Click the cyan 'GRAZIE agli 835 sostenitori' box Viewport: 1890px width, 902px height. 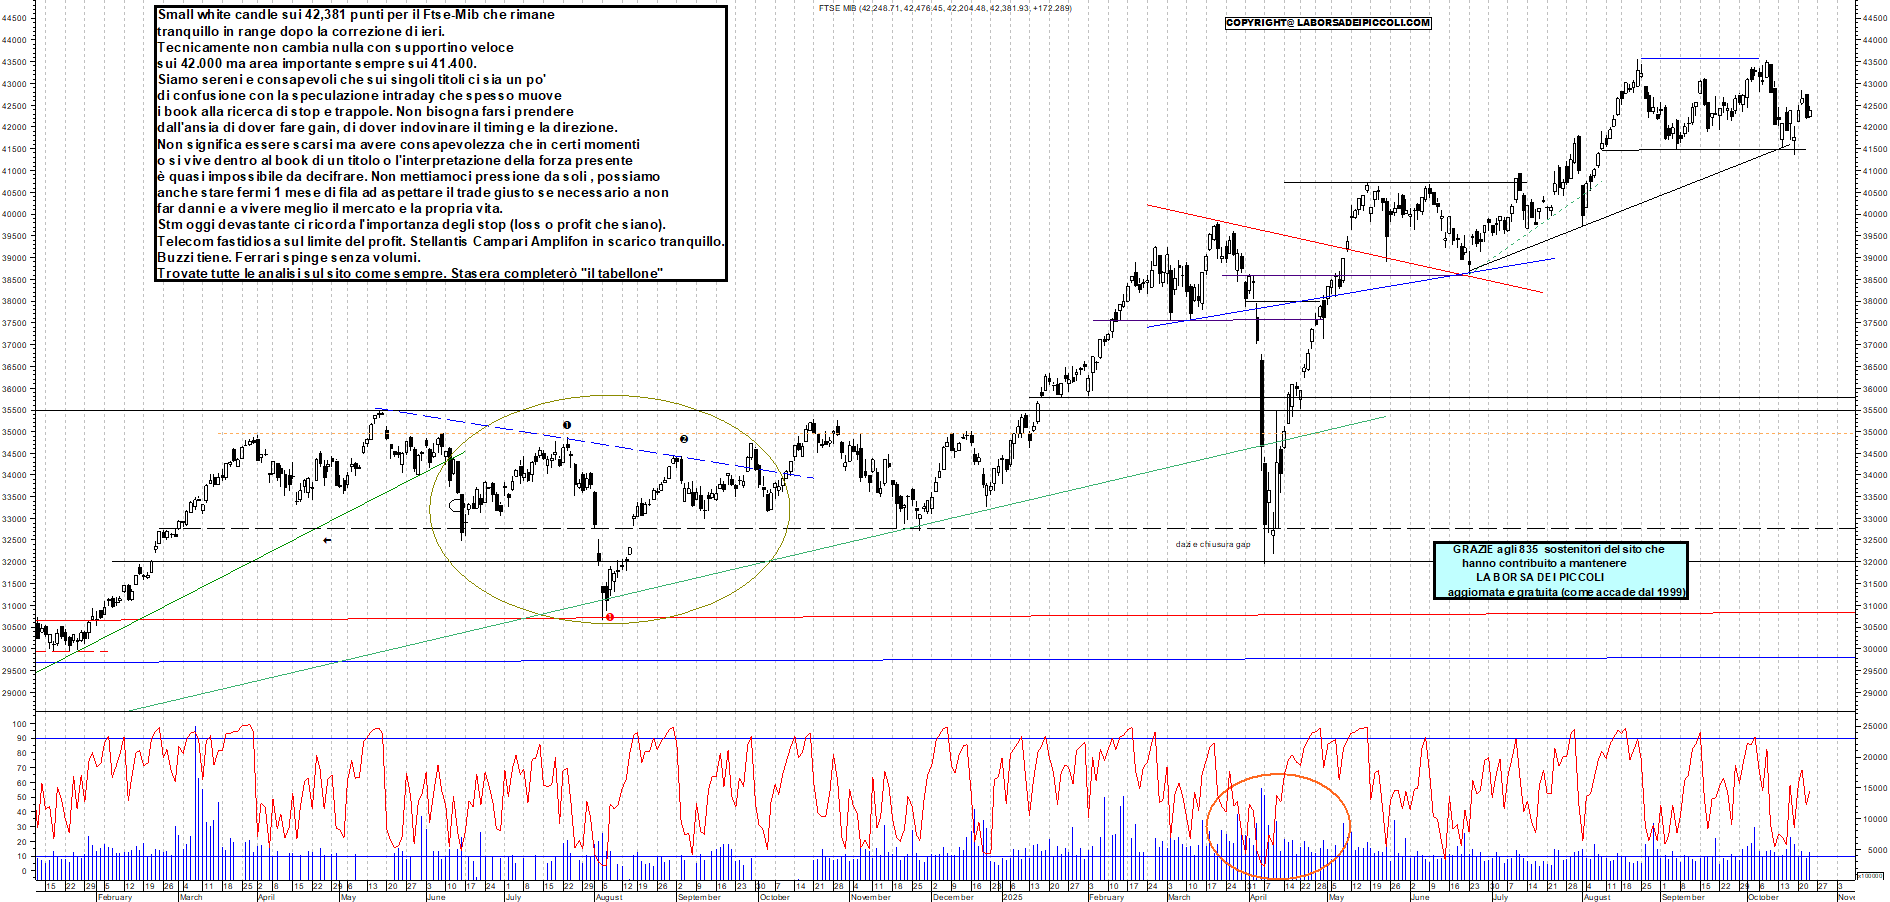(x=1560, y=570)
